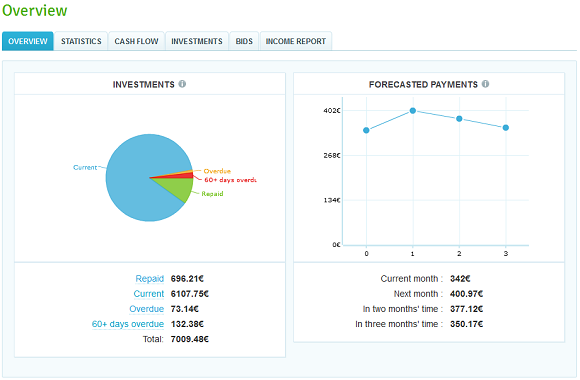Follow the 60+ days overdue link

(x=128, y=324)
